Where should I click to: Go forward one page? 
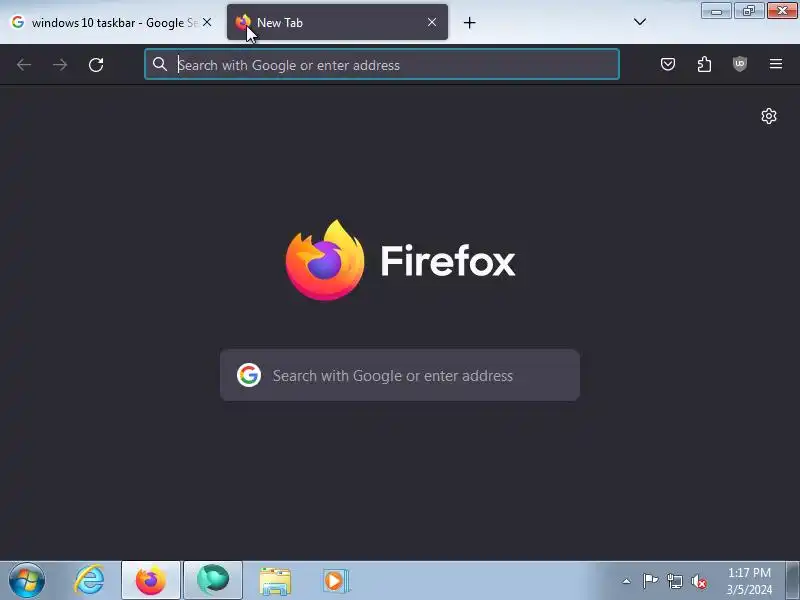60,65
